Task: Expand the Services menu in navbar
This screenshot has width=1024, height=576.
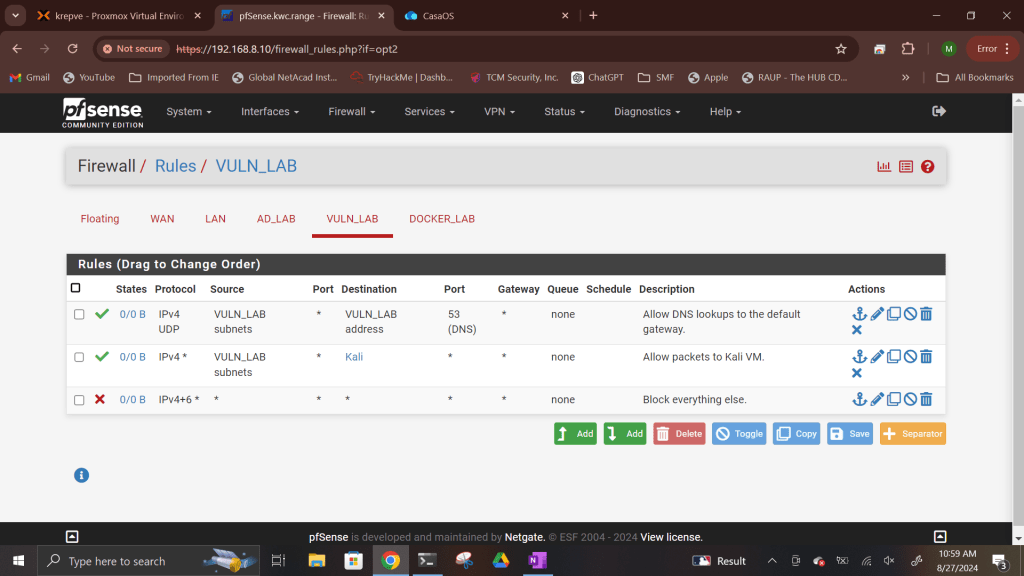Action: tap(429, 112)
